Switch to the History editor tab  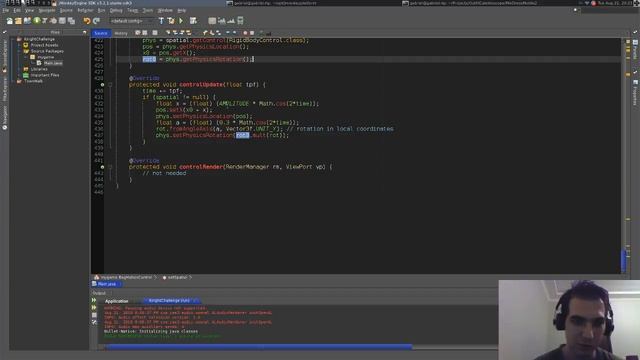click(x=121, y=33)
